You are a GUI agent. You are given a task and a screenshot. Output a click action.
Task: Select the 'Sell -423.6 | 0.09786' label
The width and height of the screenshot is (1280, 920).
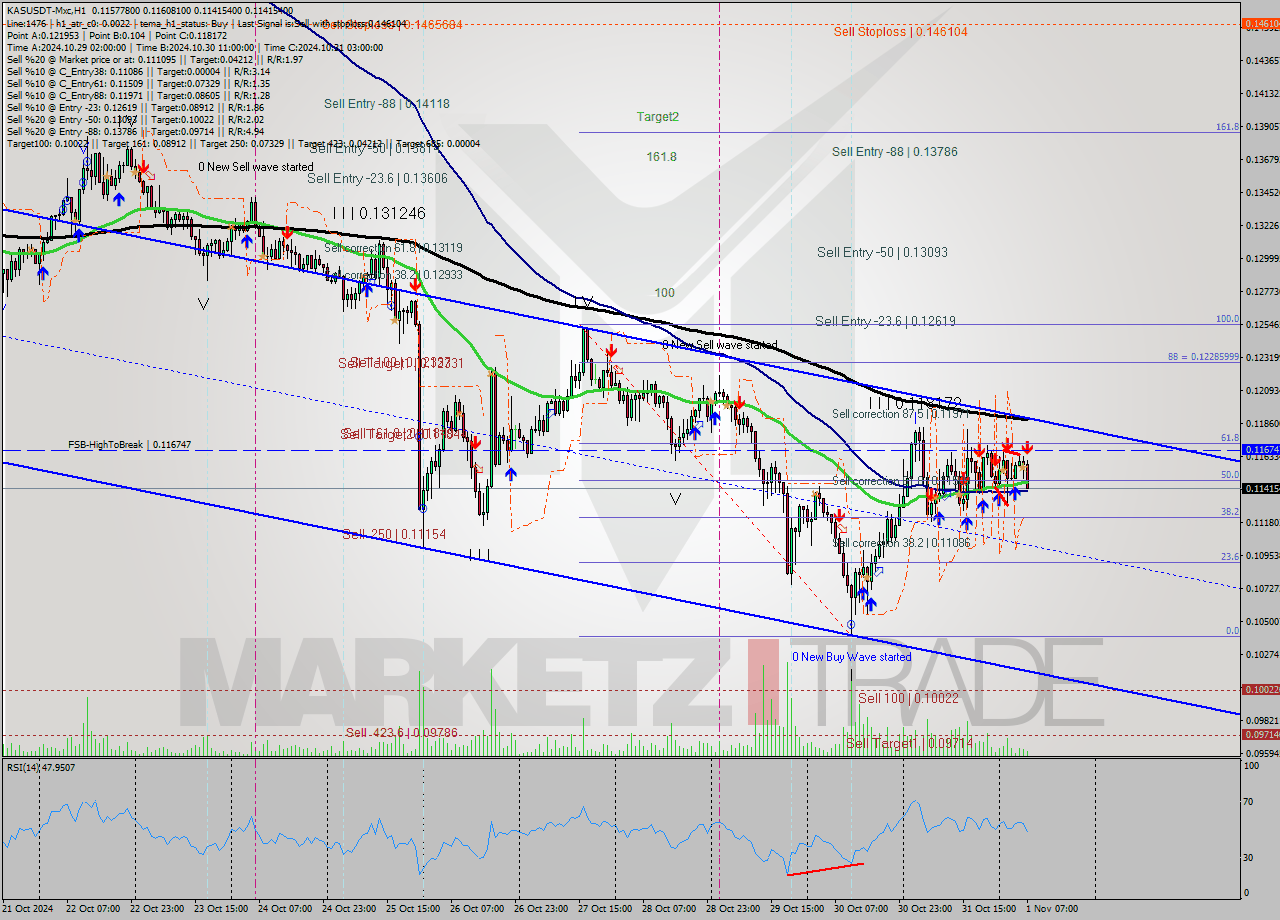(402, 733)
